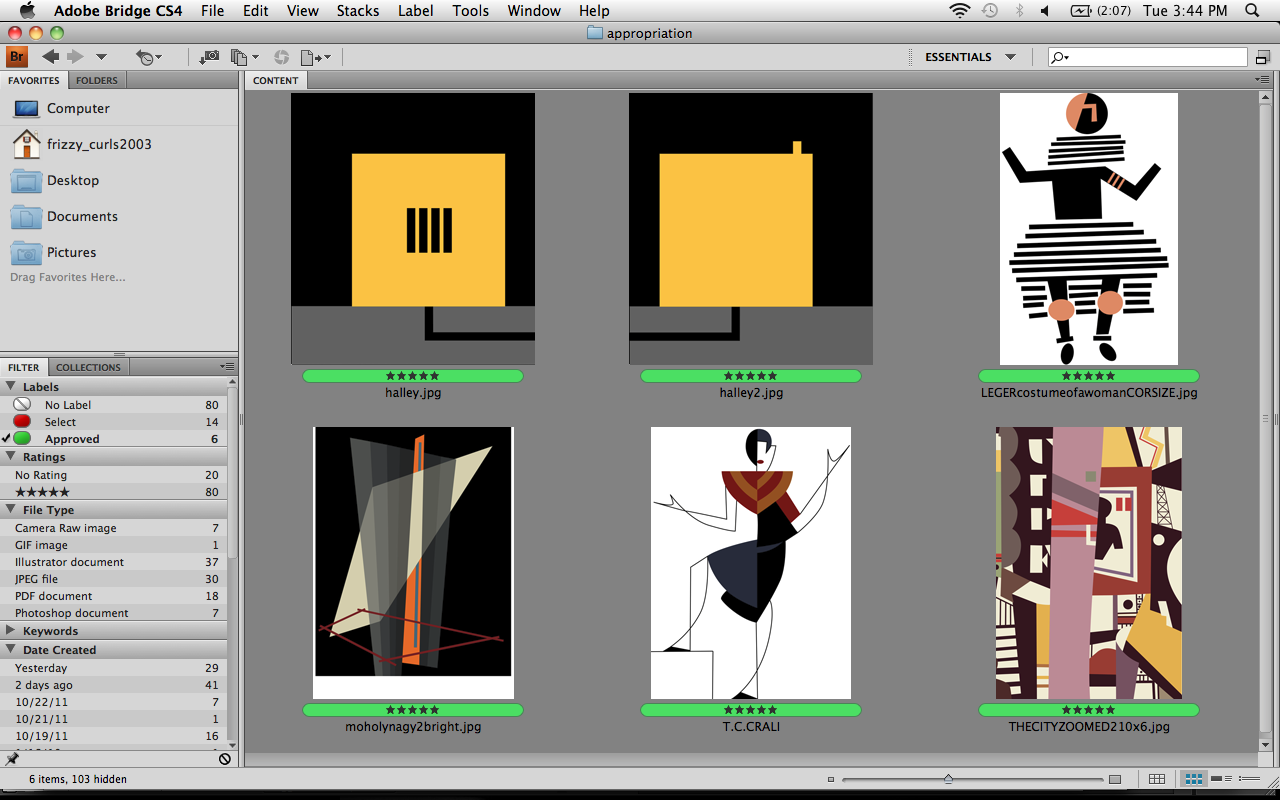Switch to view as thumbnails

click(x=1194, y=779)
